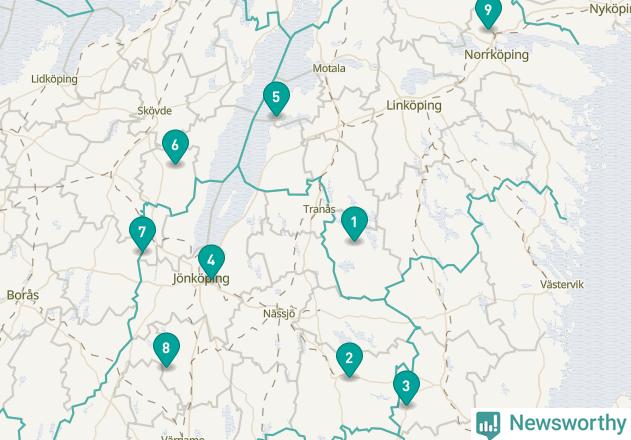Click the Motala town label

click(329, 68)
